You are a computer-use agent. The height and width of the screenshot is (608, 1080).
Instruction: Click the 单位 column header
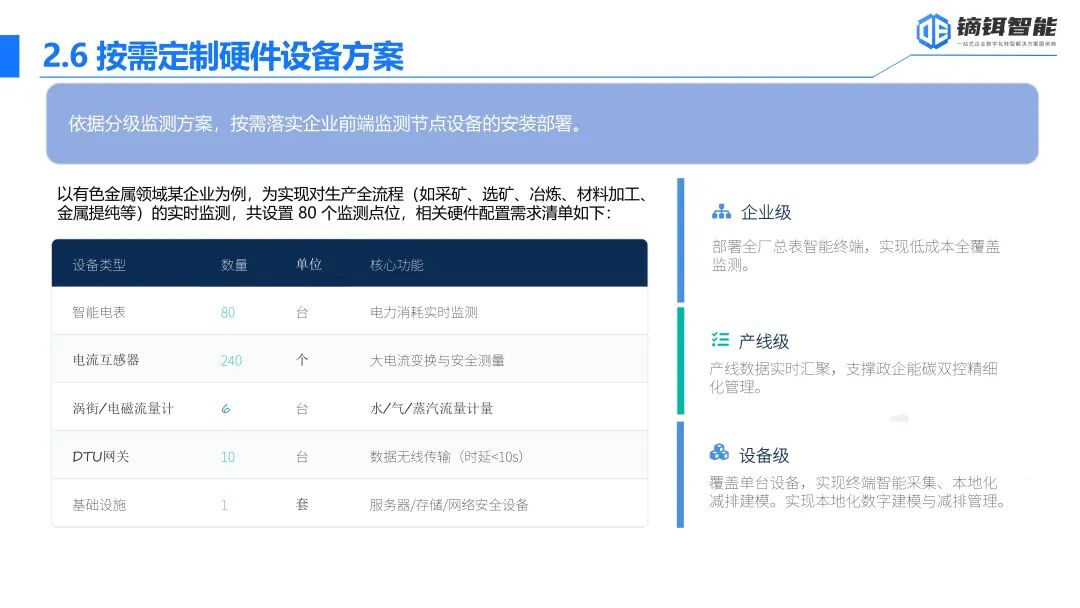(308, 265)
